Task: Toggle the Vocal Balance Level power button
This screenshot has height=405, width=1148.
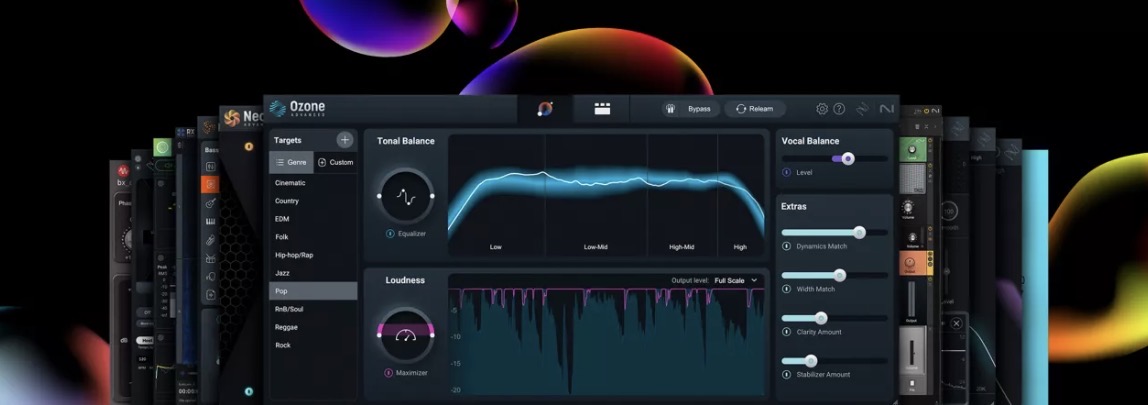Action: click(x=786, y=172)
